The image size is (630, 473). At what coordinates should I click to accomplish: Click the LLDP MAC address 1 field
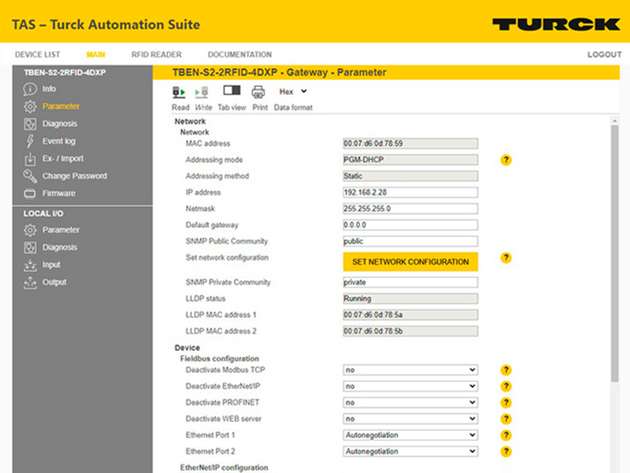(x=410, y=315)
